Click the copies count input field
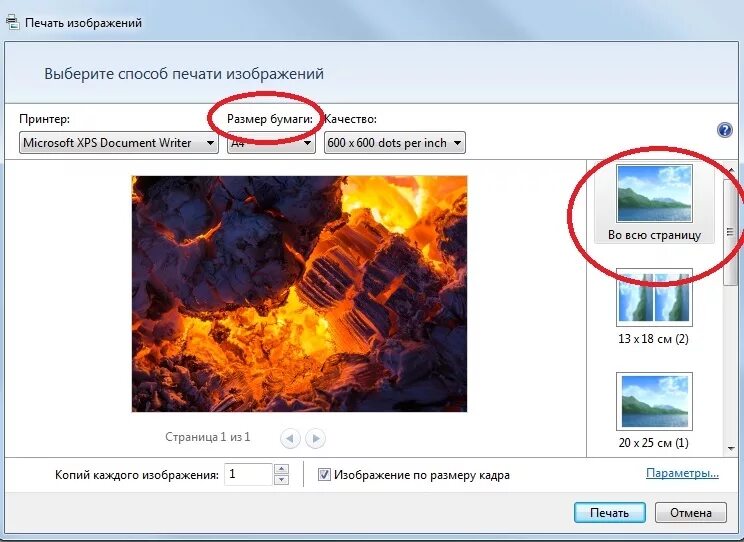Image resolution: width=744 pixels, height=542 pixels. pyautogui.click(x=249, y=474)
